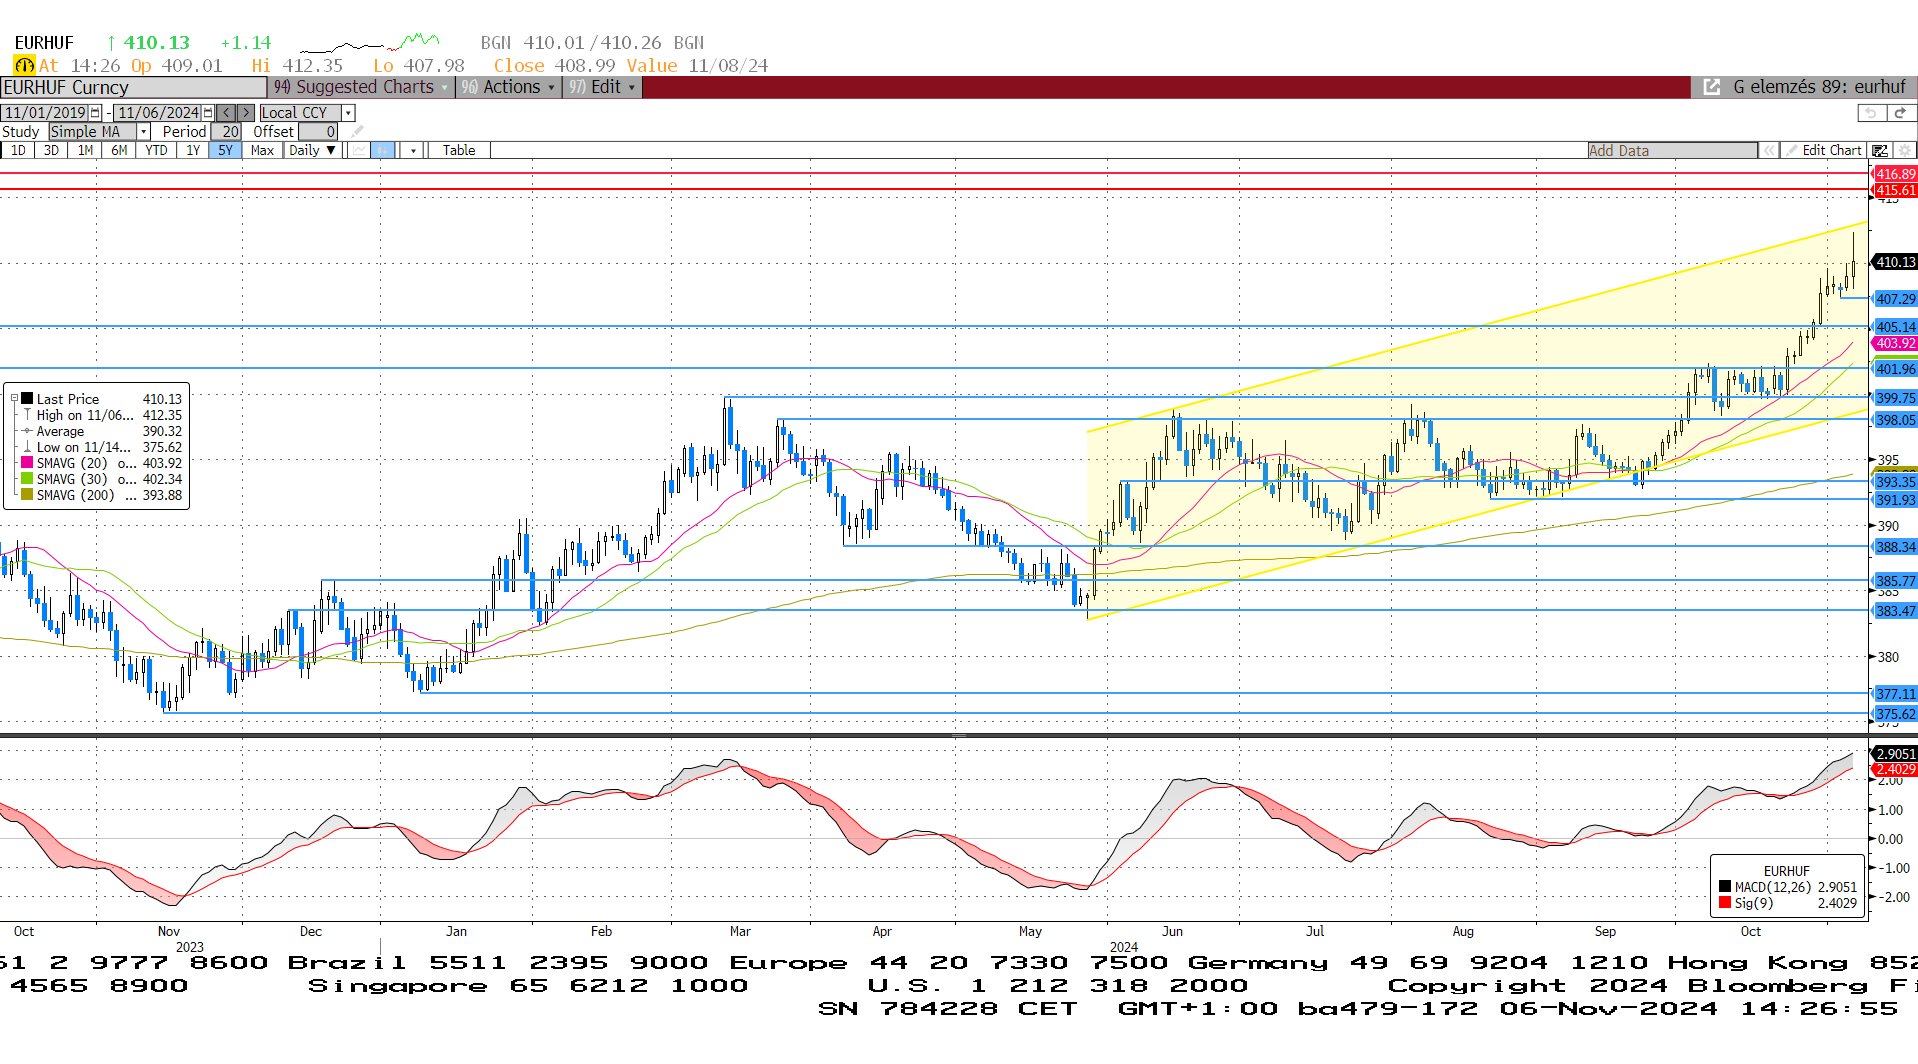The width and height of the screenshot is (1918, 1064).
Task: Click MACD 2.9051 value label
Action: pos(1894,754)
